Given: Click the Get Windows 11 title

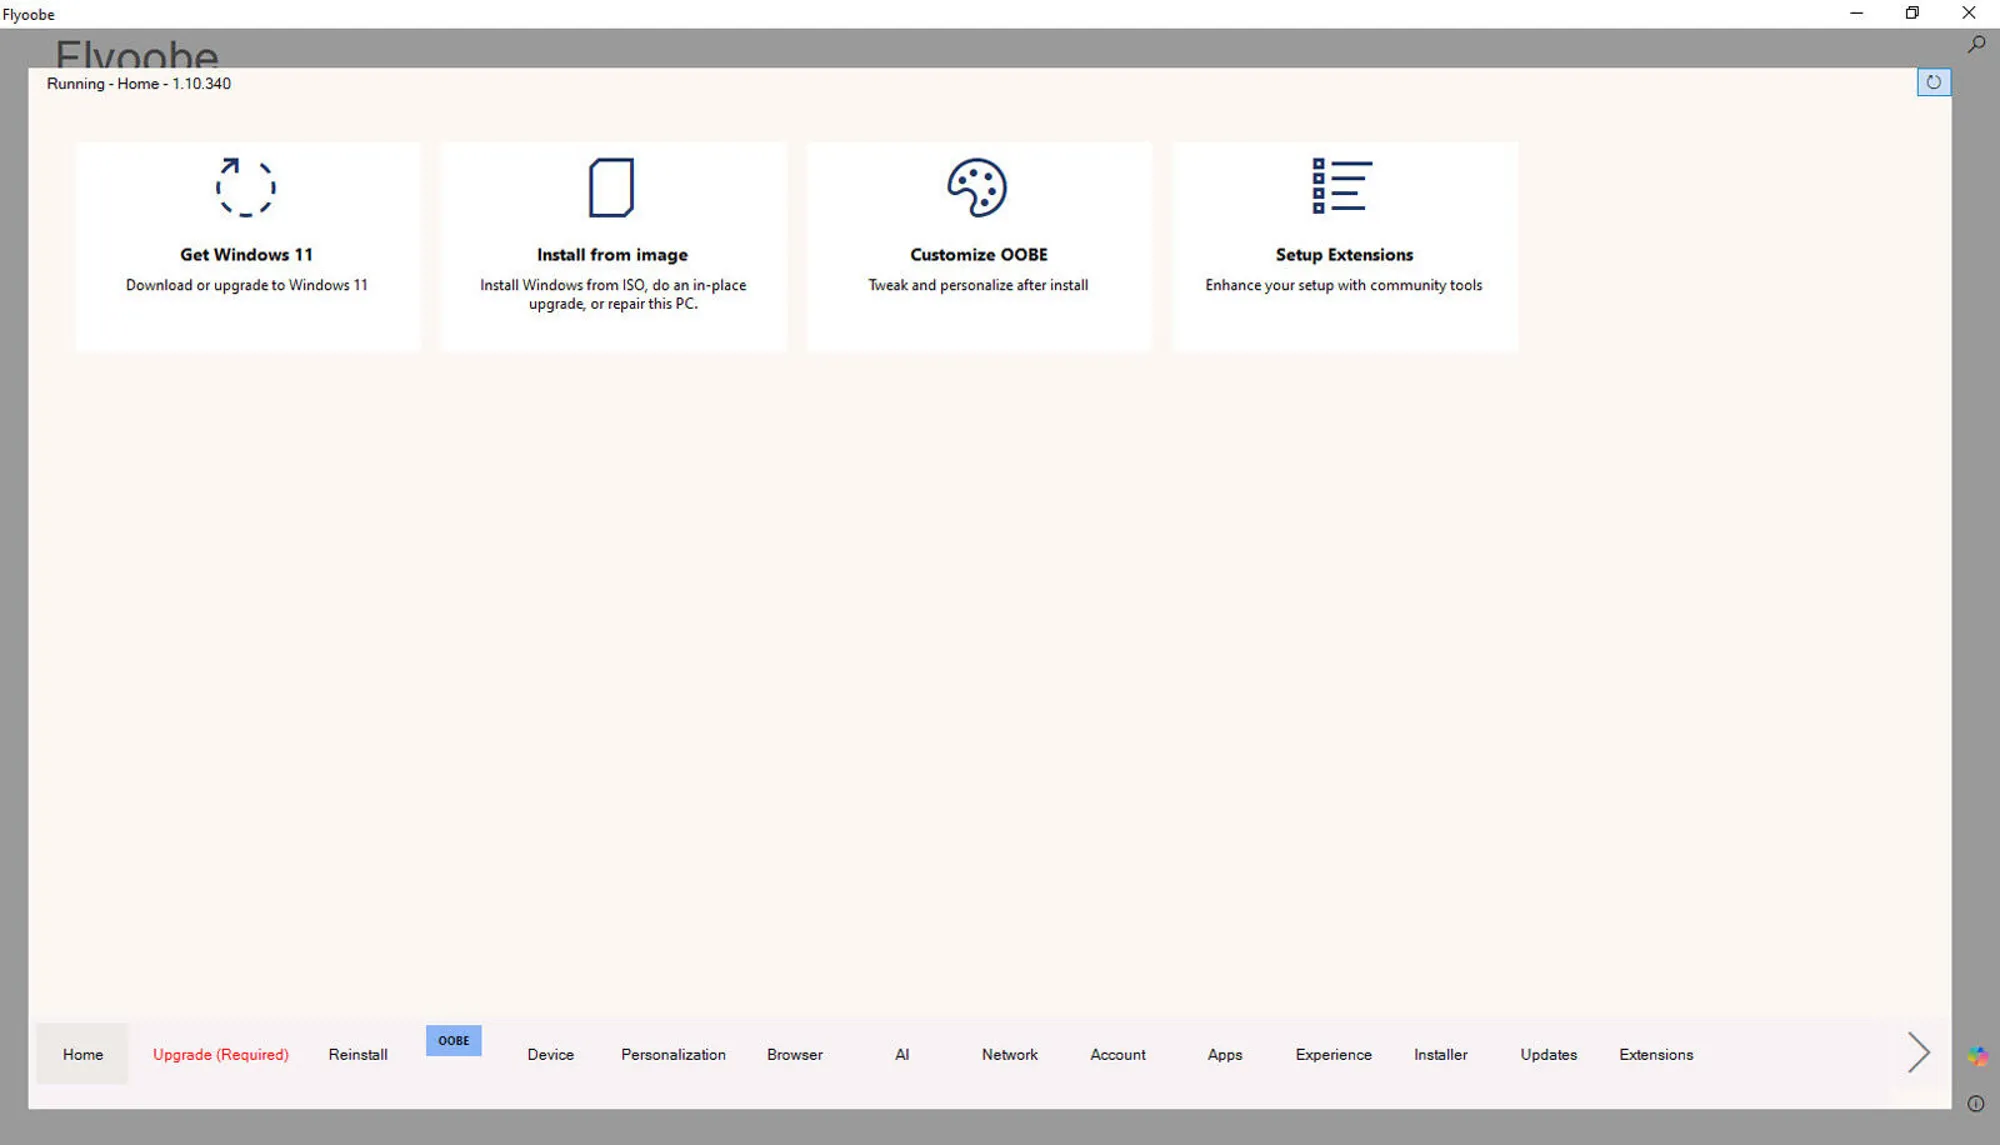Looking at the screenshot, I should coord(246,254).
